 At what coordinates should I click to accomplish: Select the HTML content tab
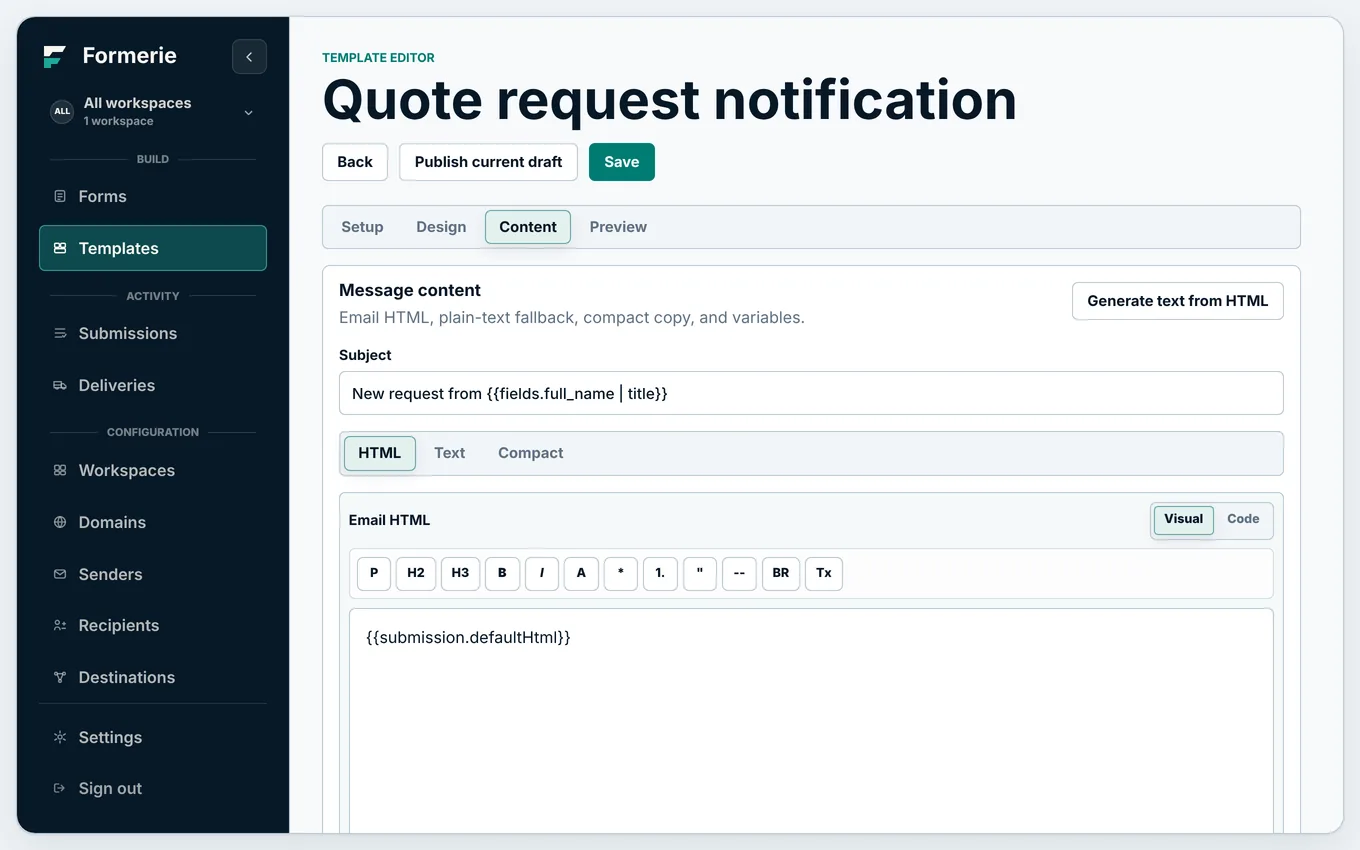point(380,453)
